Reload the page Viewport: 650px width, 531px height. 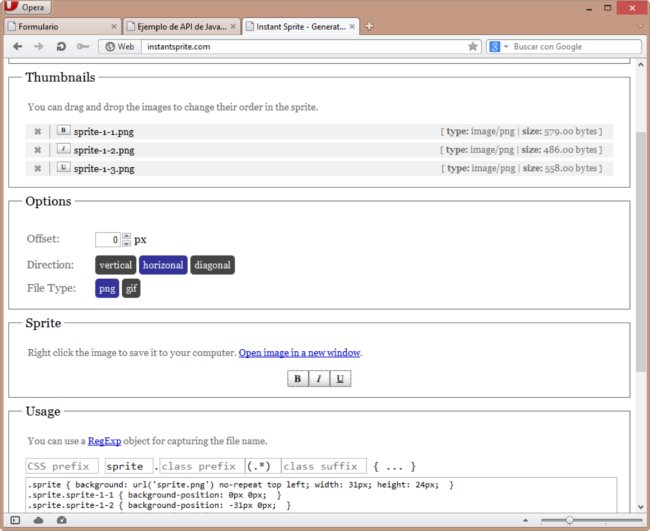(61, 46)
